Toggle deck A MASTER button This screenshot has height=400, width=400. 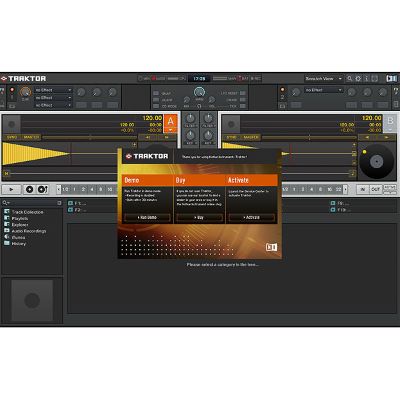[x=31, y=137]
